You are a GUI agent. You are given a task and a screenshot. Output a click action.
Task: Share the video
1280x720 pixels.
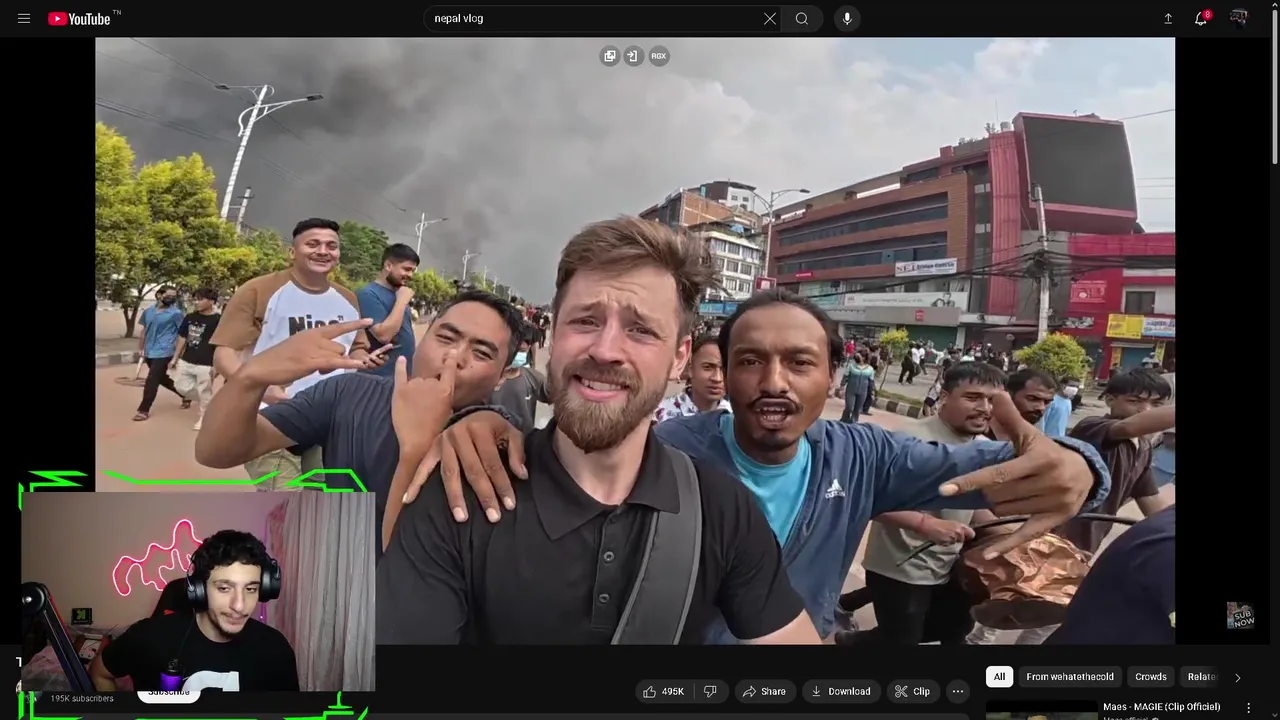pos(763,691)
